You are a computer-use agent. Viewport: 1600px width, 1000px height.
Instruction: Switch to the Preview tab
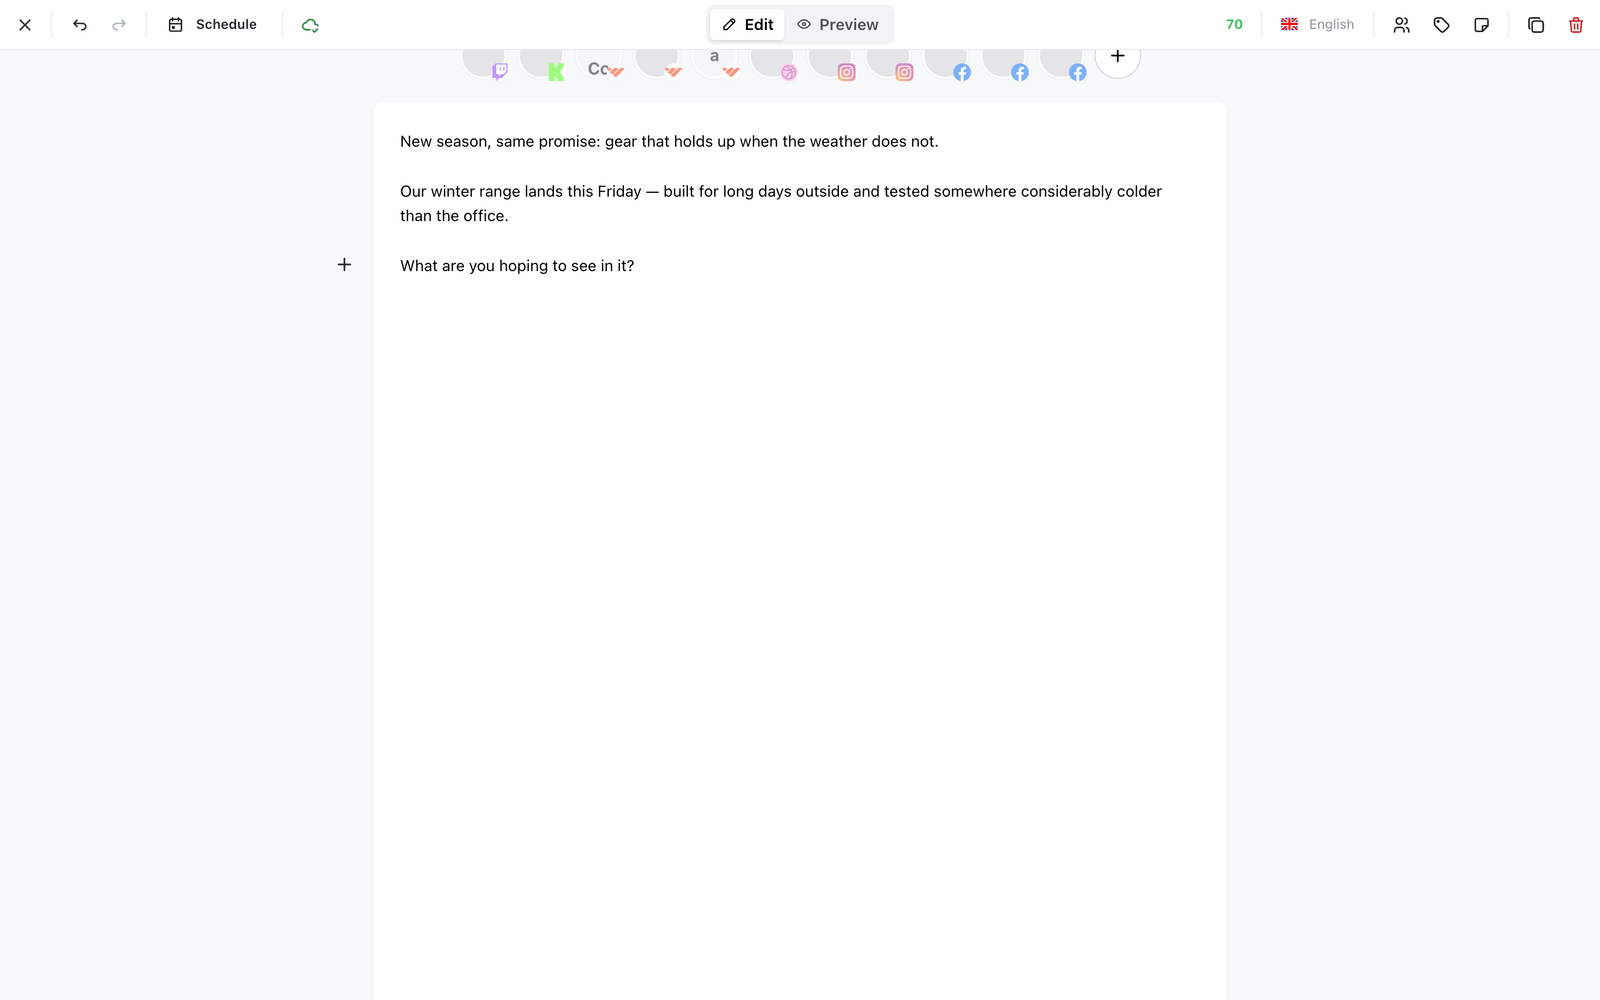[x=838, y=25]
